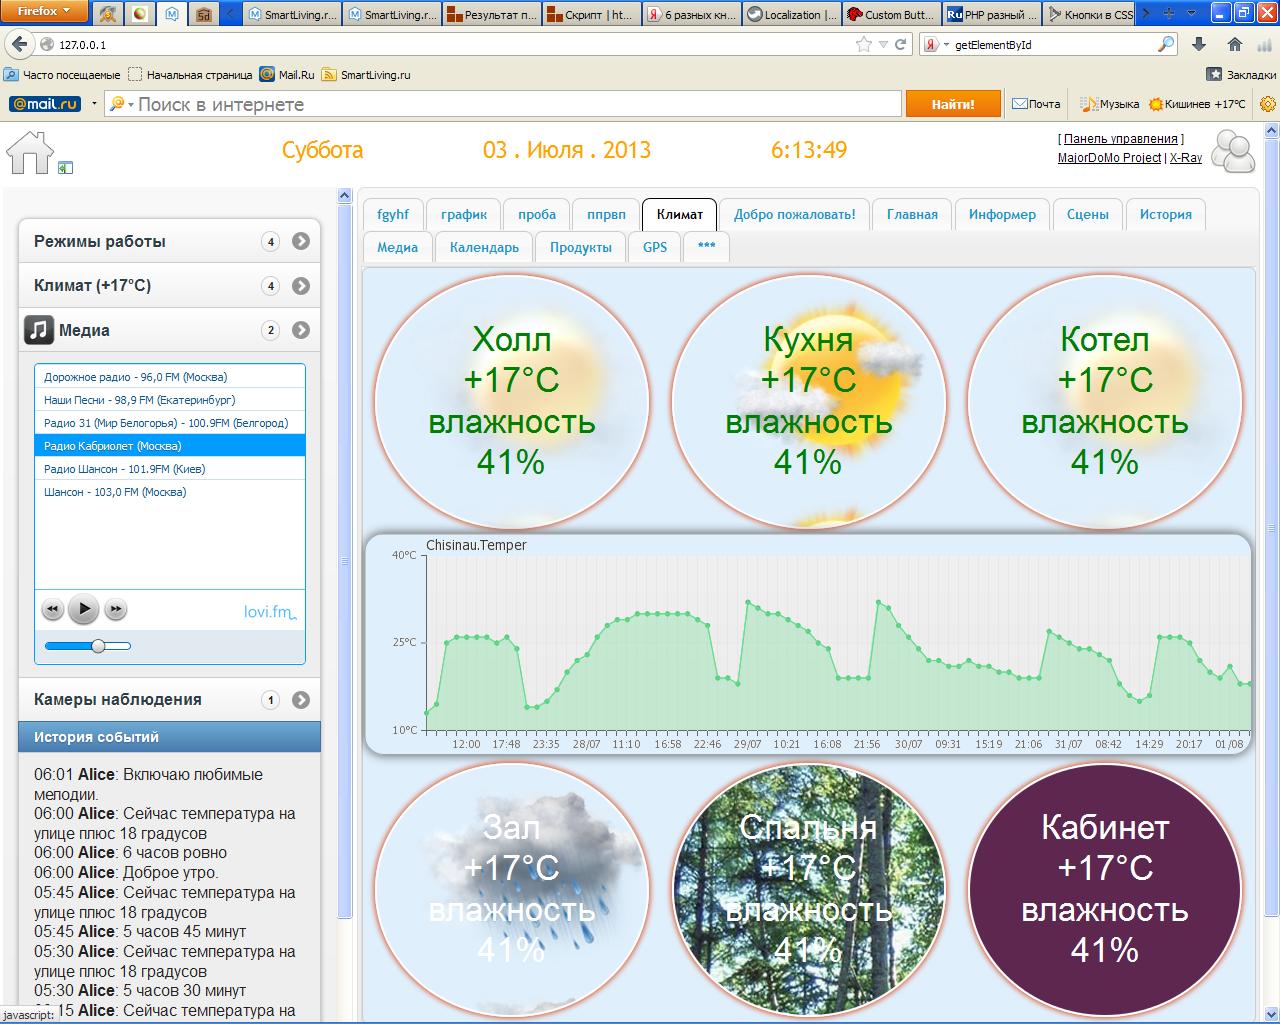Open the browser downloads arrow icon
The image size is (1280, 1024).
coord(1199,45)
